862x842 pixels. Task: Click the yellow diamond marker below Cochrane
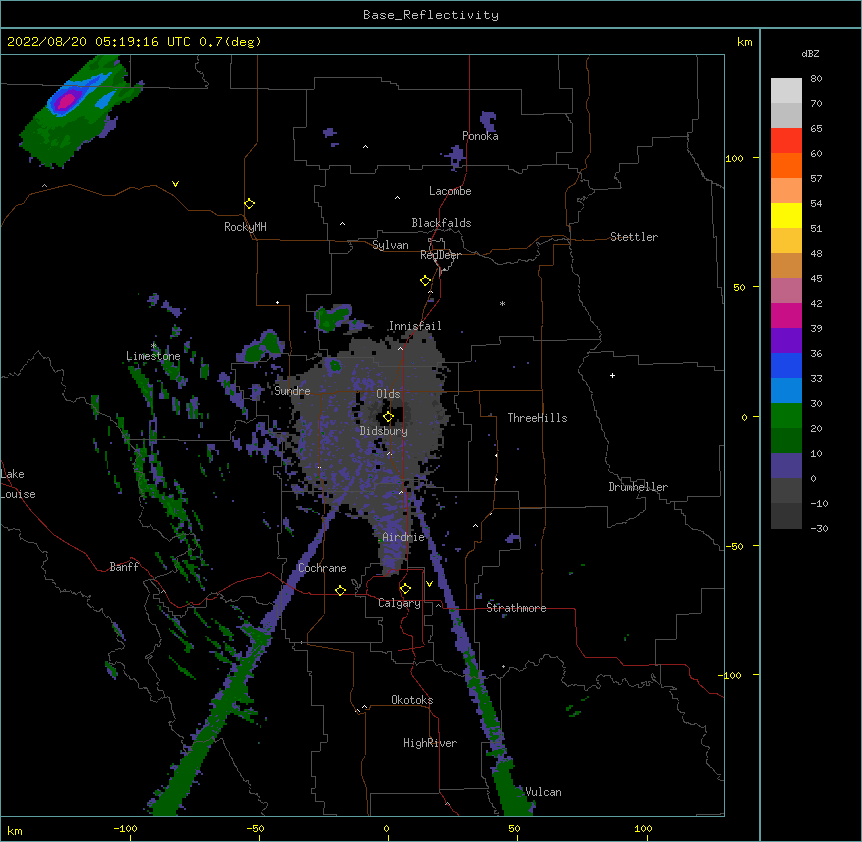[340, 590]
